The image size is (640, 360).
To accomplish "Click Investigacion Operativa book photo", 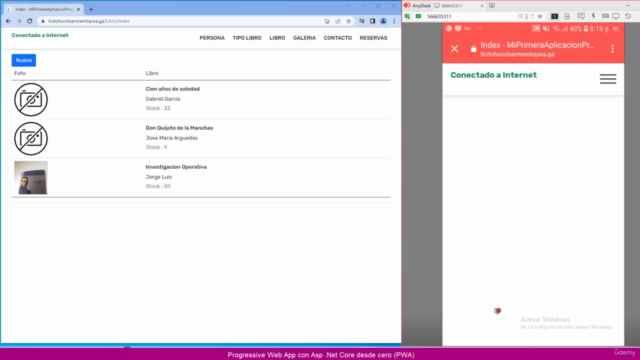I will (31, 178).
